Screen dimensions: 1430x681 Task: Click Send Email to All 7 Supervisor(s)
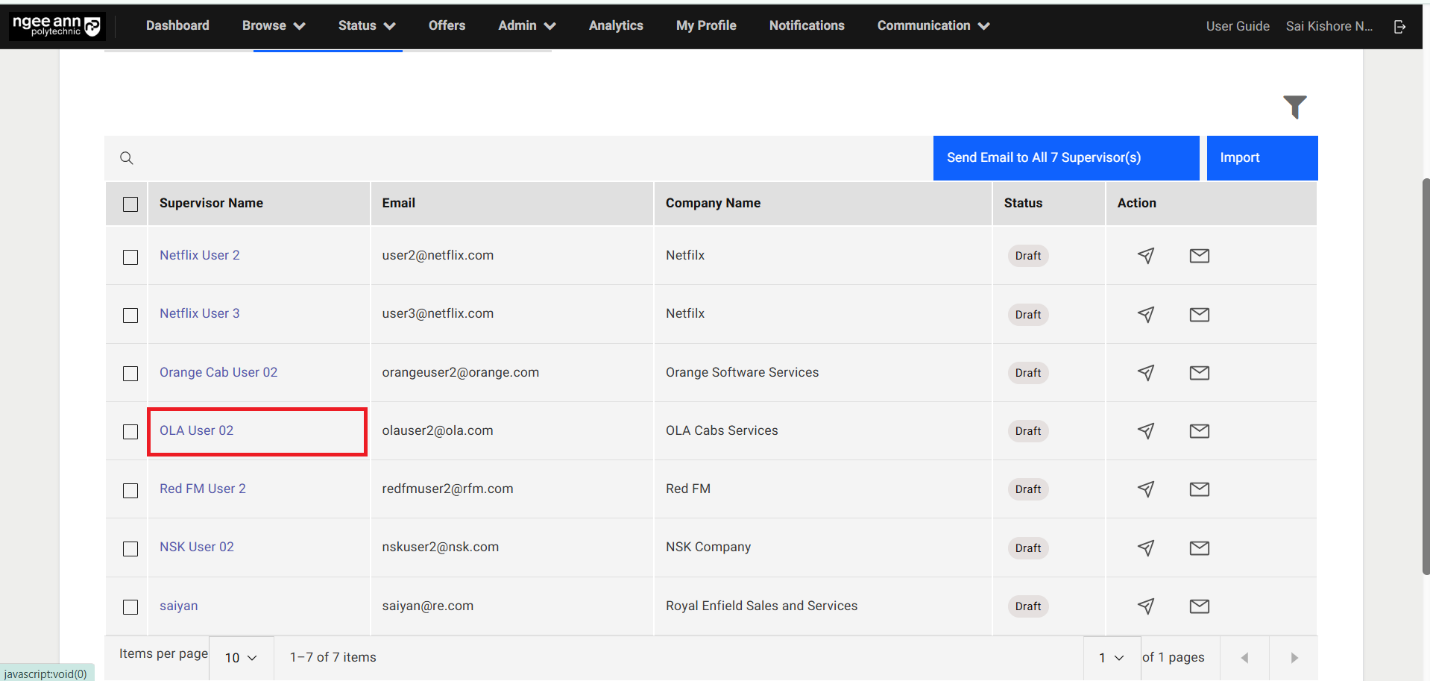(x=1065, y=157)
